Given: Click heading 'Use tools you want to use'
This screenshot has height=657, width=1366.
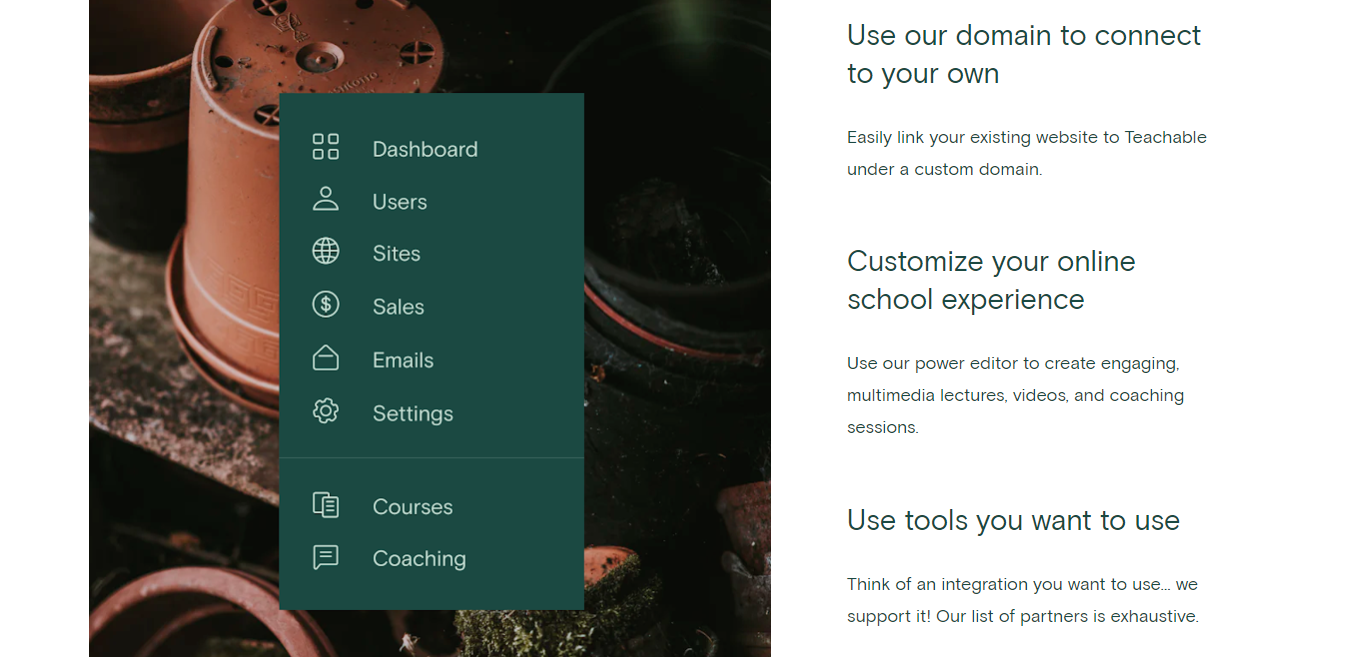Looking at the screenshot, I should click(x=1013, y=520).
